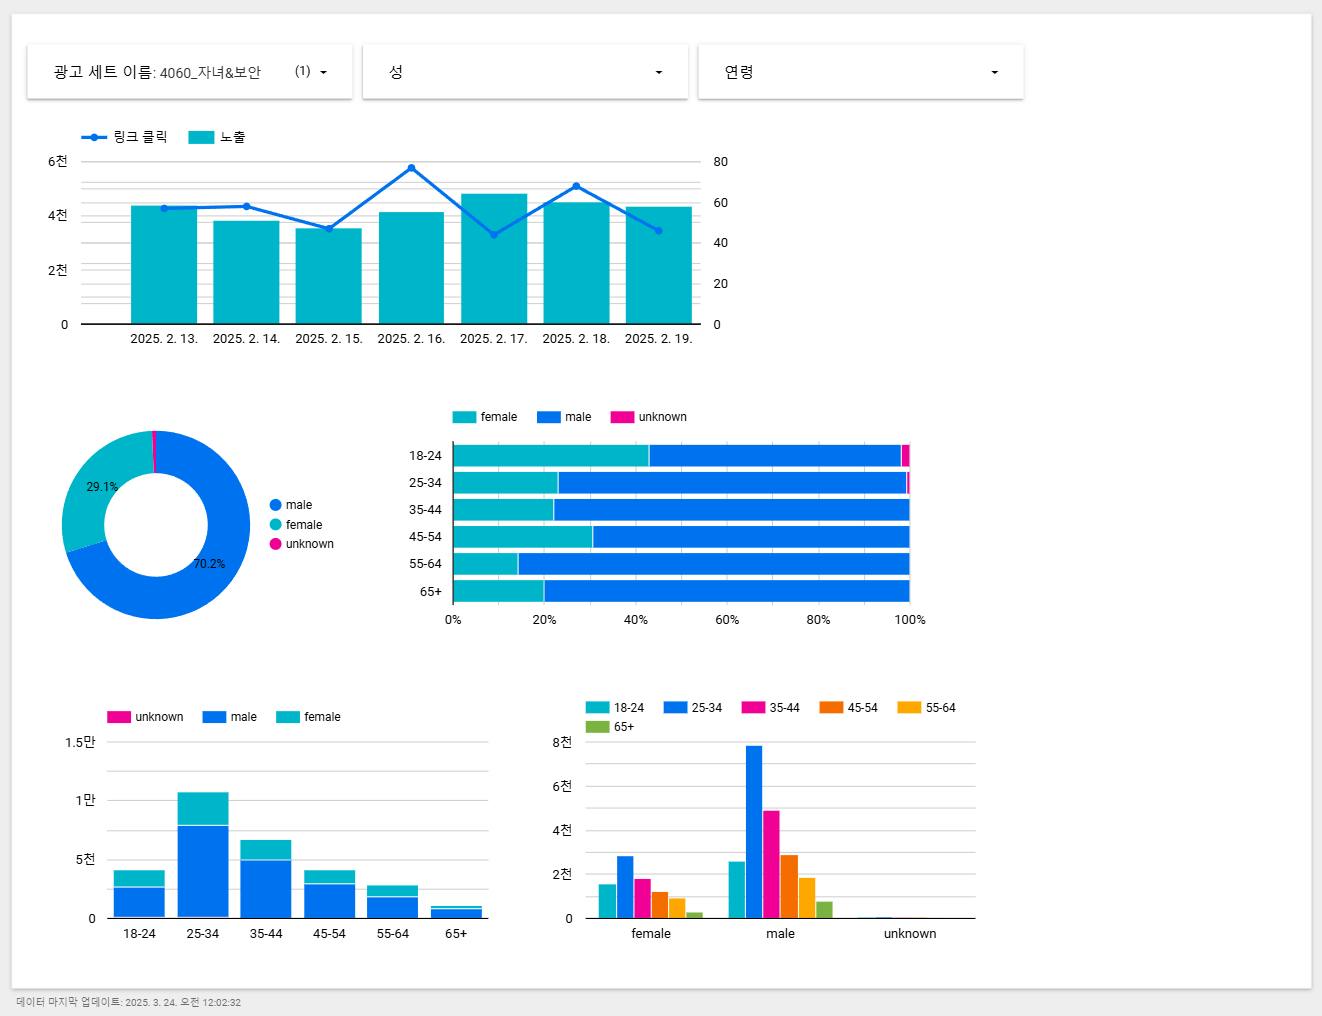Click unknown legend above the 100% stacked bar chart
Image resolution: width=1322 pixels, height=1016 pixels.
pyautogui.click(x=649, y=417)
